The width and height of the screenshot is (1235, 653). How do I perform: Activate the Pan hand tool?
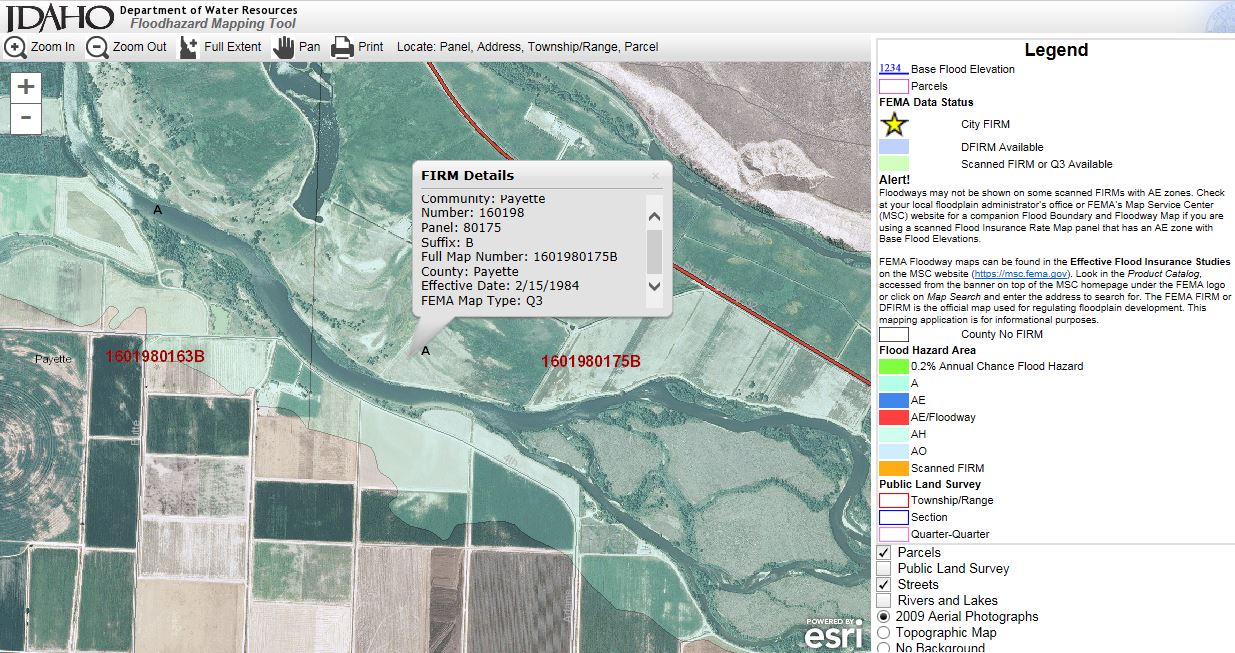click(284, 47)
